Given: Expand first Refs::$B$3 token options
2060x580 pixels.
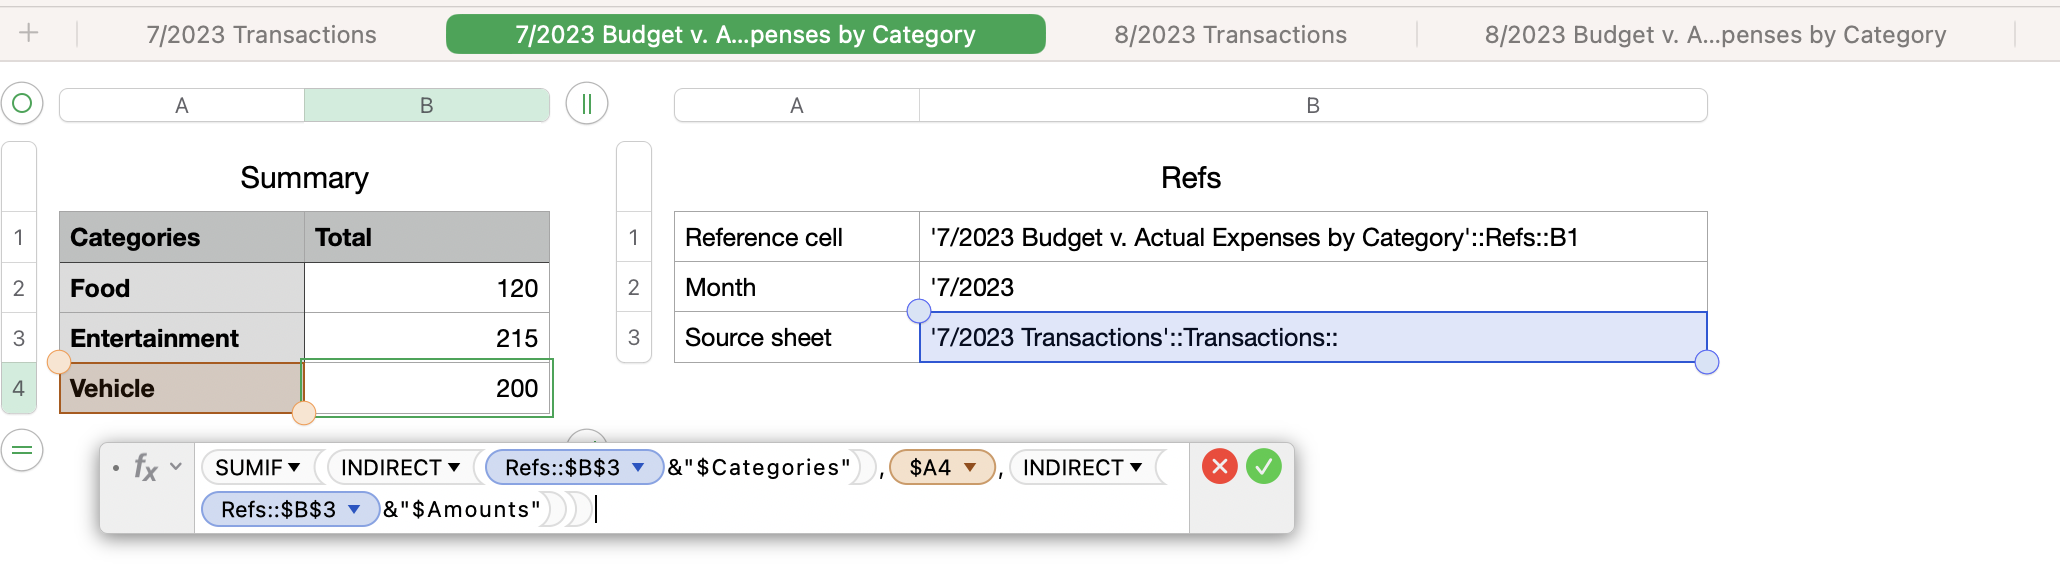Looking at the screenshot, I should pyautogui.click(x=638, y=467).
